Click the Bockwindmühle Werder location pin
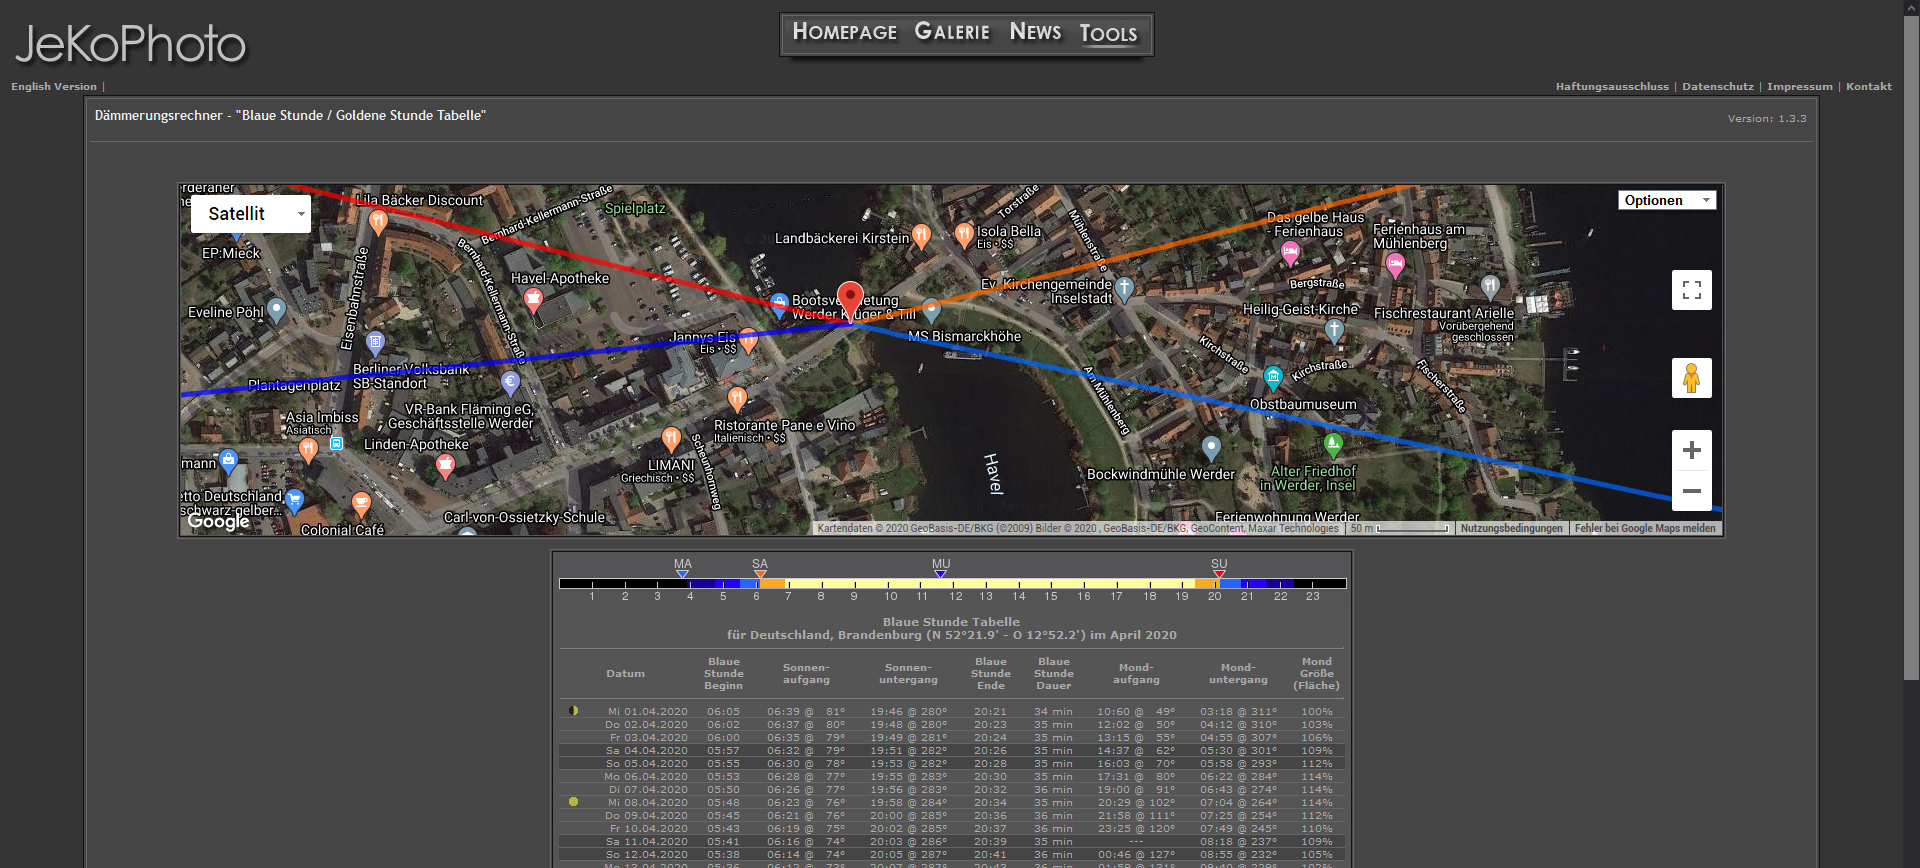Viewport: 1920px width, 868px height. (1211, 448)
